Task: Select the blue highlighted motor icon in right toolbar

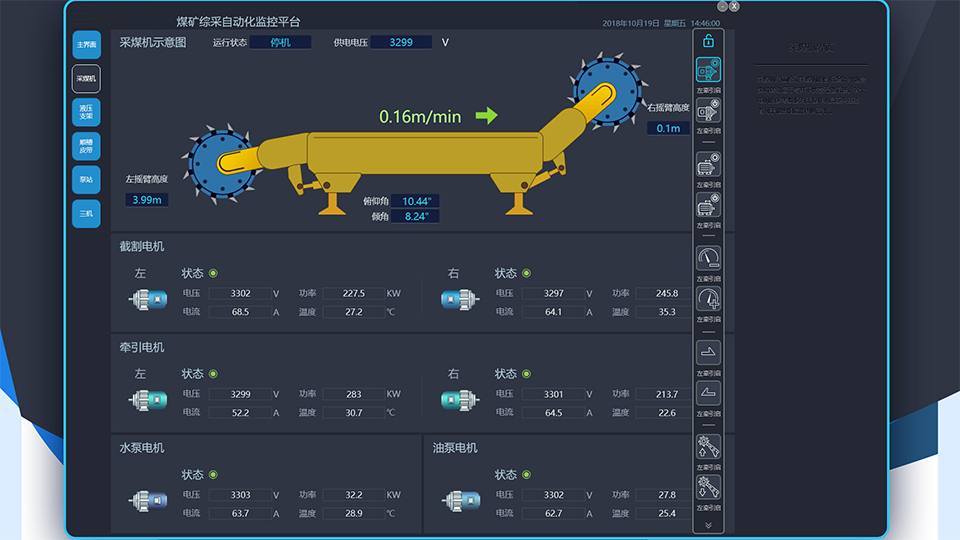Action: coord(708,71)
